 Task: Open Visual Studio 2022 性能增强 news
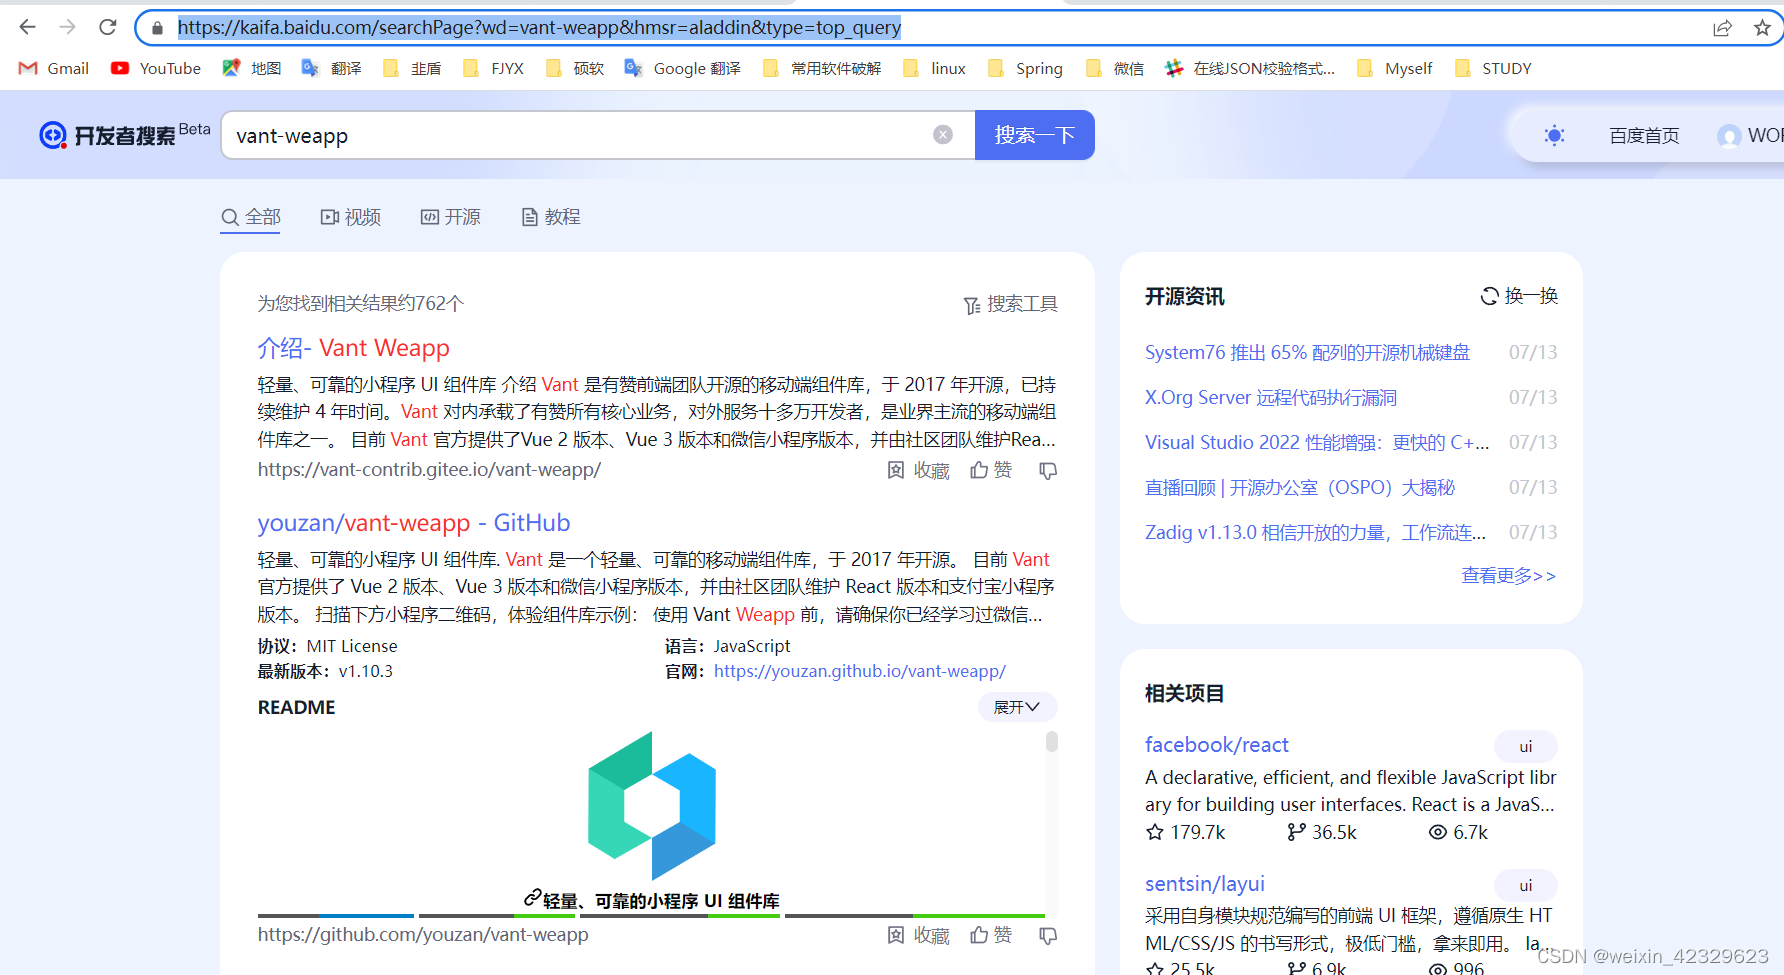(x=1317, y=442)
